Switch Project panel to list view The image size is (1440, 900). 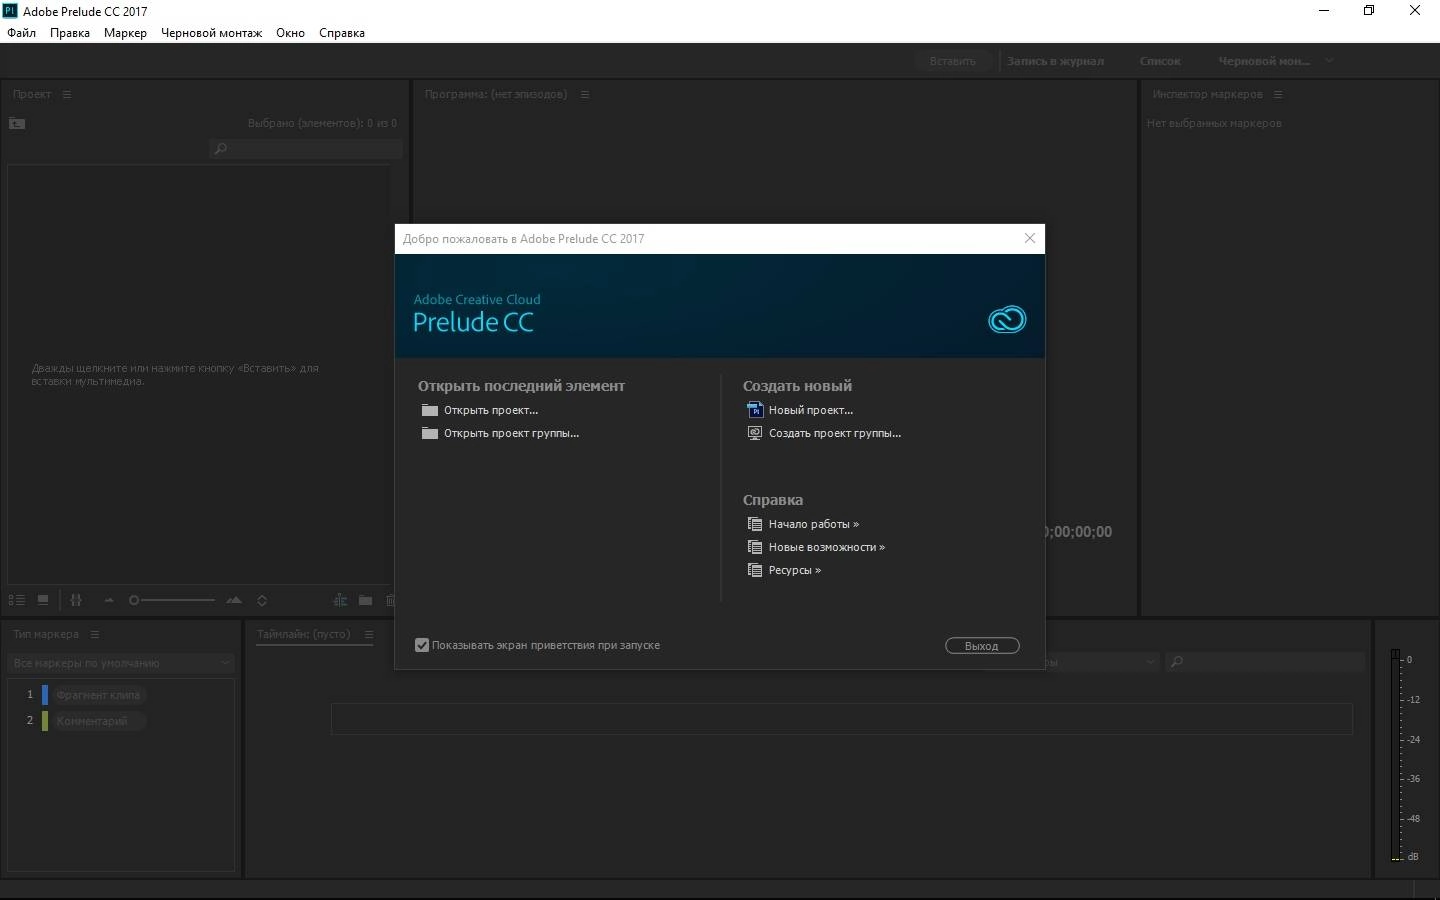[x=17, y=600]
